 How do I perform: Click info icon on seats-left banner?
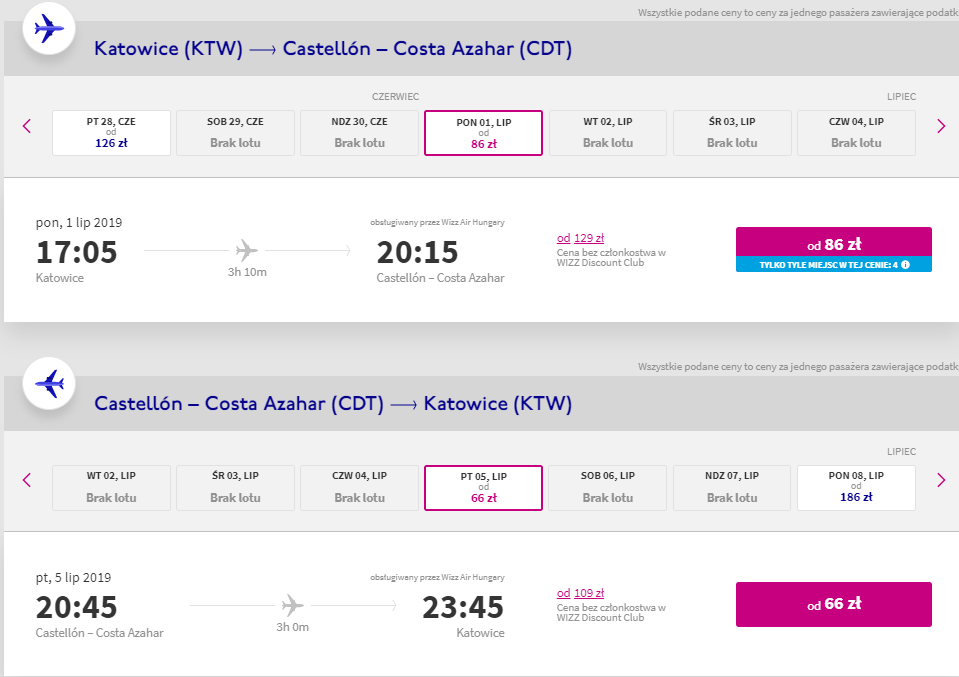(x=905, y=265)
